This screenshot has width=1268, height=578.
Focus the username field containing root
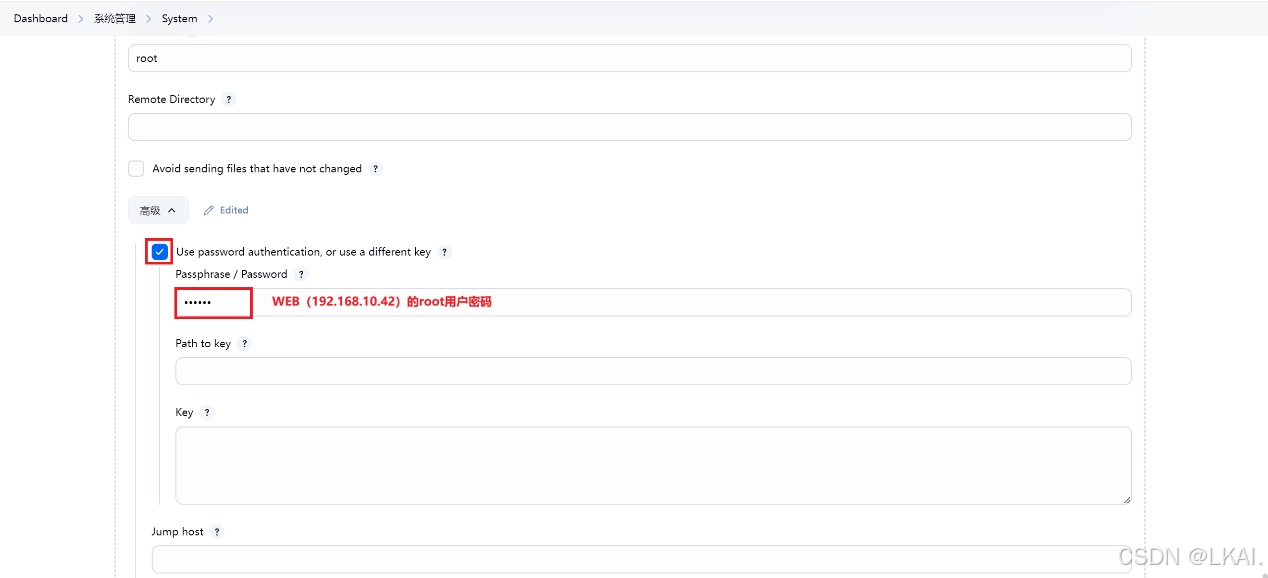630,58
